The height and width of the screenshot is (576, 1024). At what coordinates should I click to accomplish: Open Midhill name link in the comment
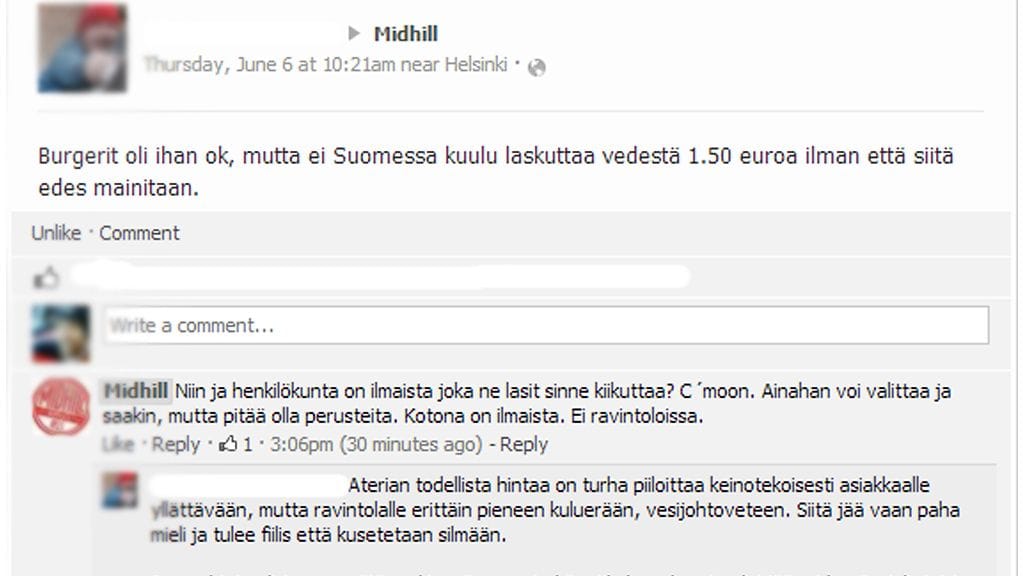click(x=135, y=391)
